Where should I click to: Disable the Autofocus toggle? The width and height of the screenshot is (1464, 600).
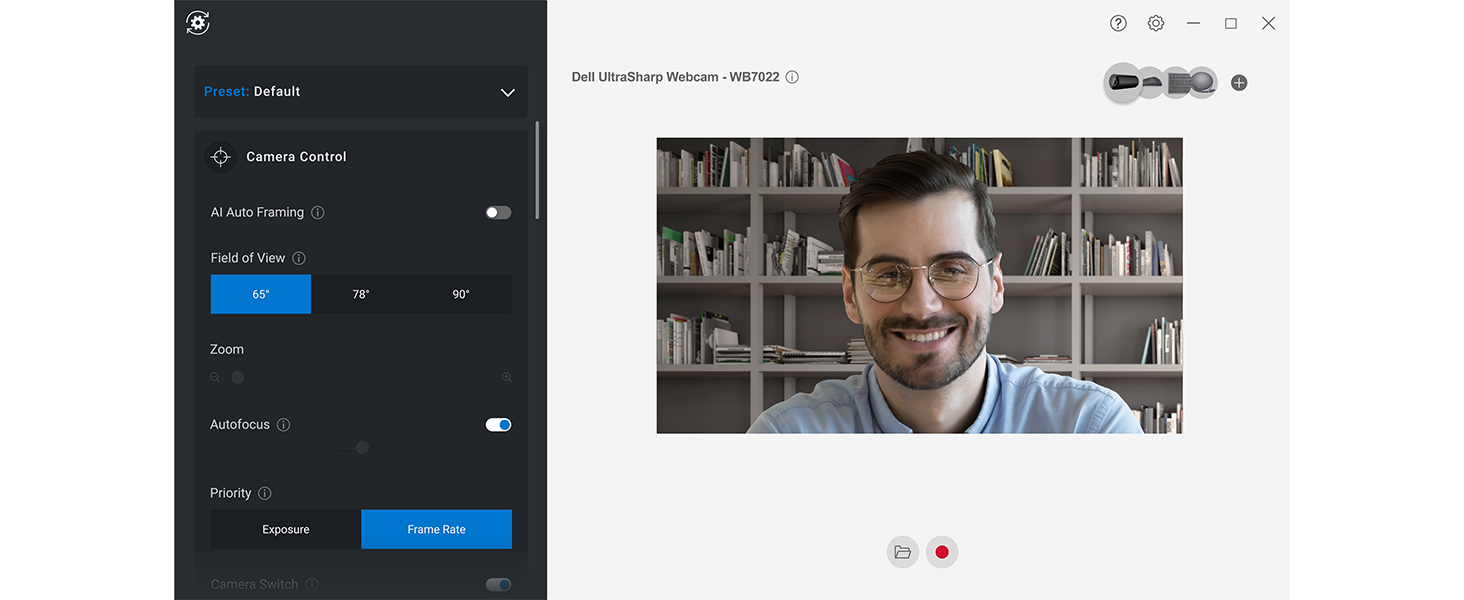[498, 425]
